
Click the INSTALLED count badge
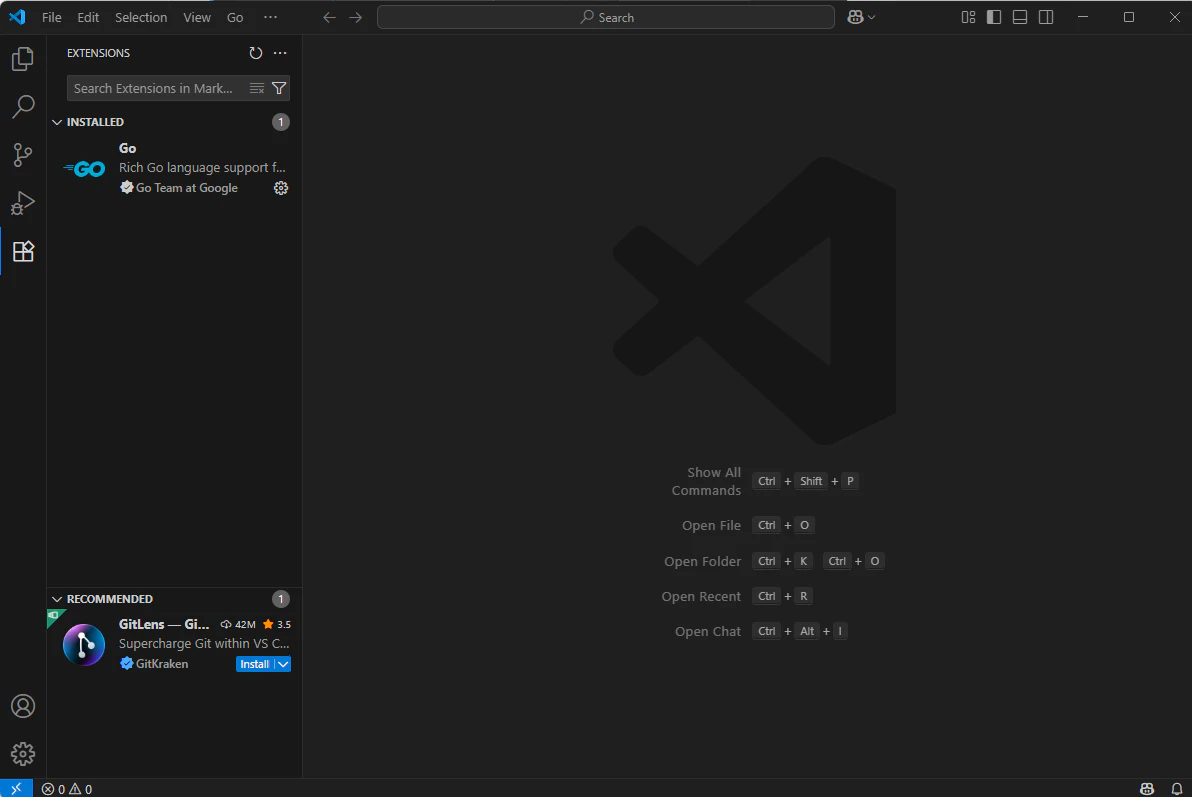(281, 122)
